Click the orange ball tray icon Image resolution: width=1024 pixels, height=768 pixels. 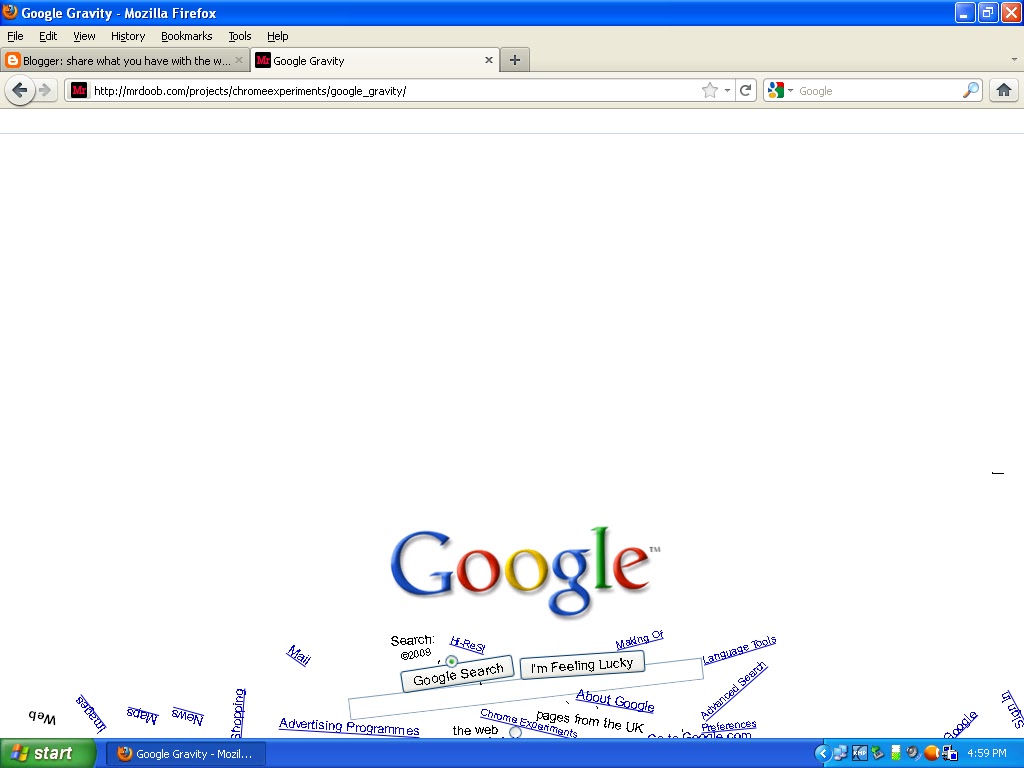point(932,754)
